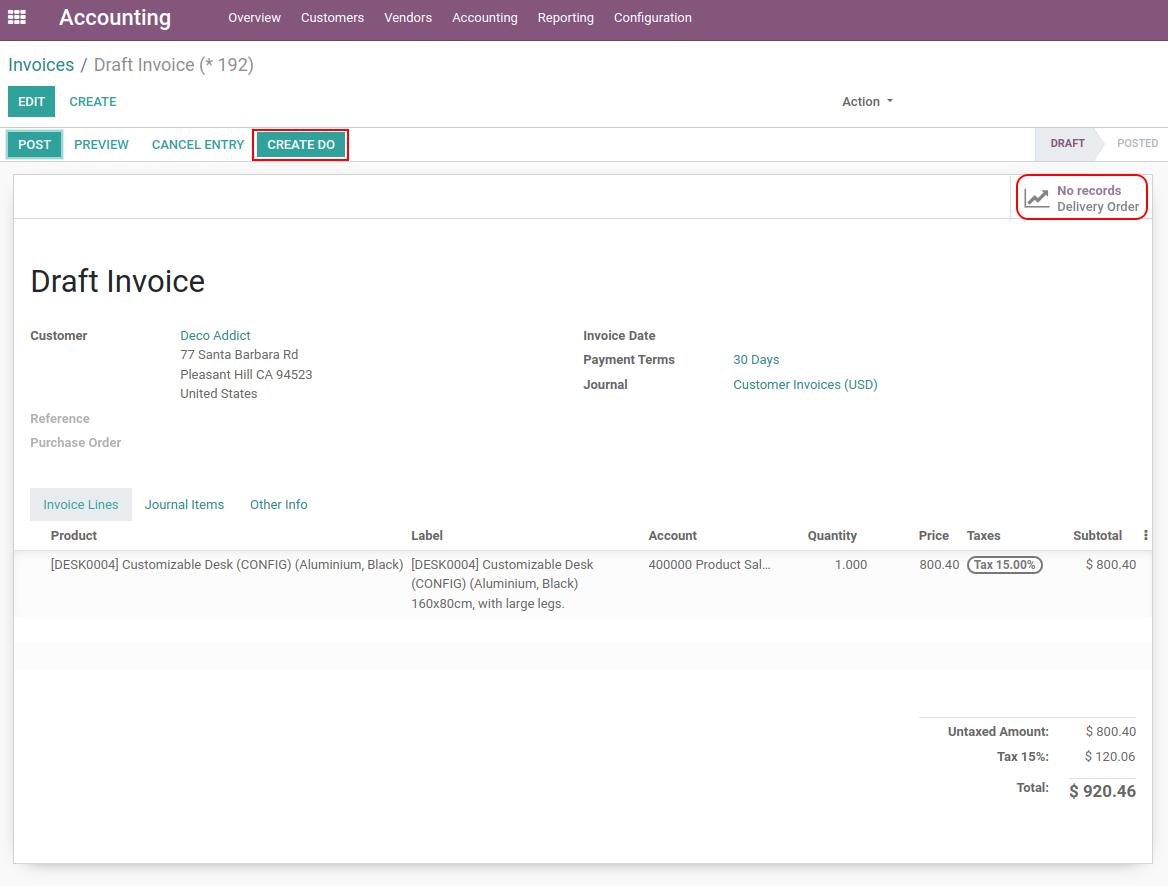Open the Customers menu

click(332, 18)
